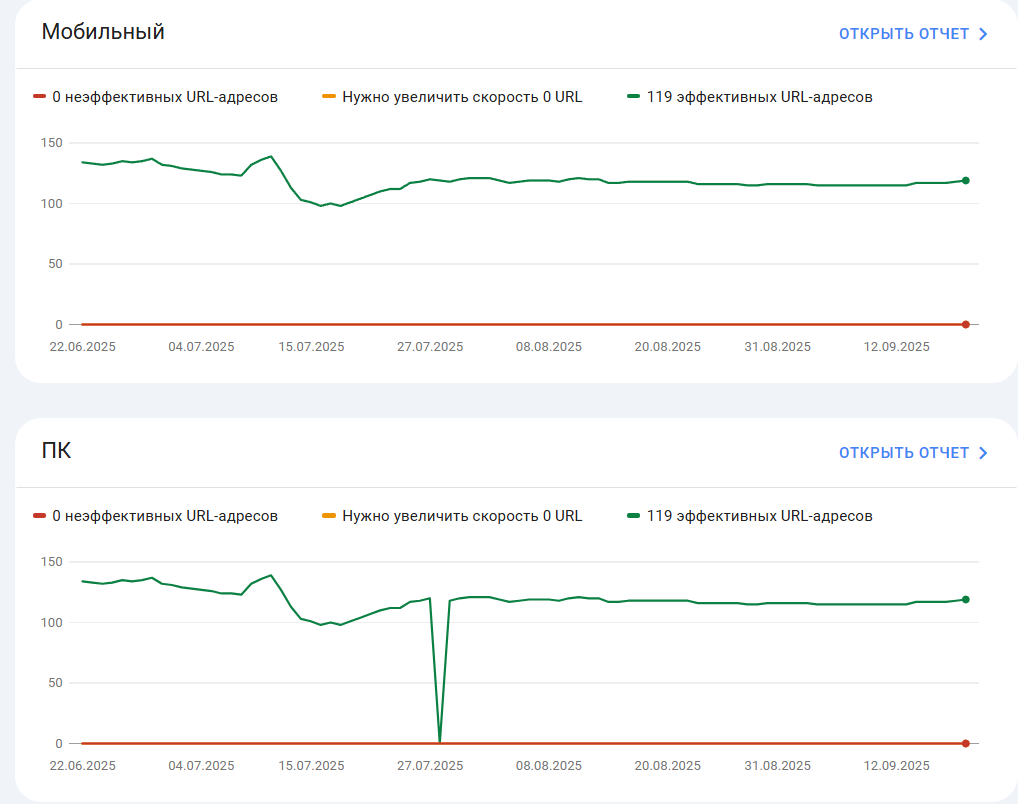The width and height of the screenshot is (1018, 804).
Task: Click the chevron arrow in Мобильный header
Action: pos(983,34)
